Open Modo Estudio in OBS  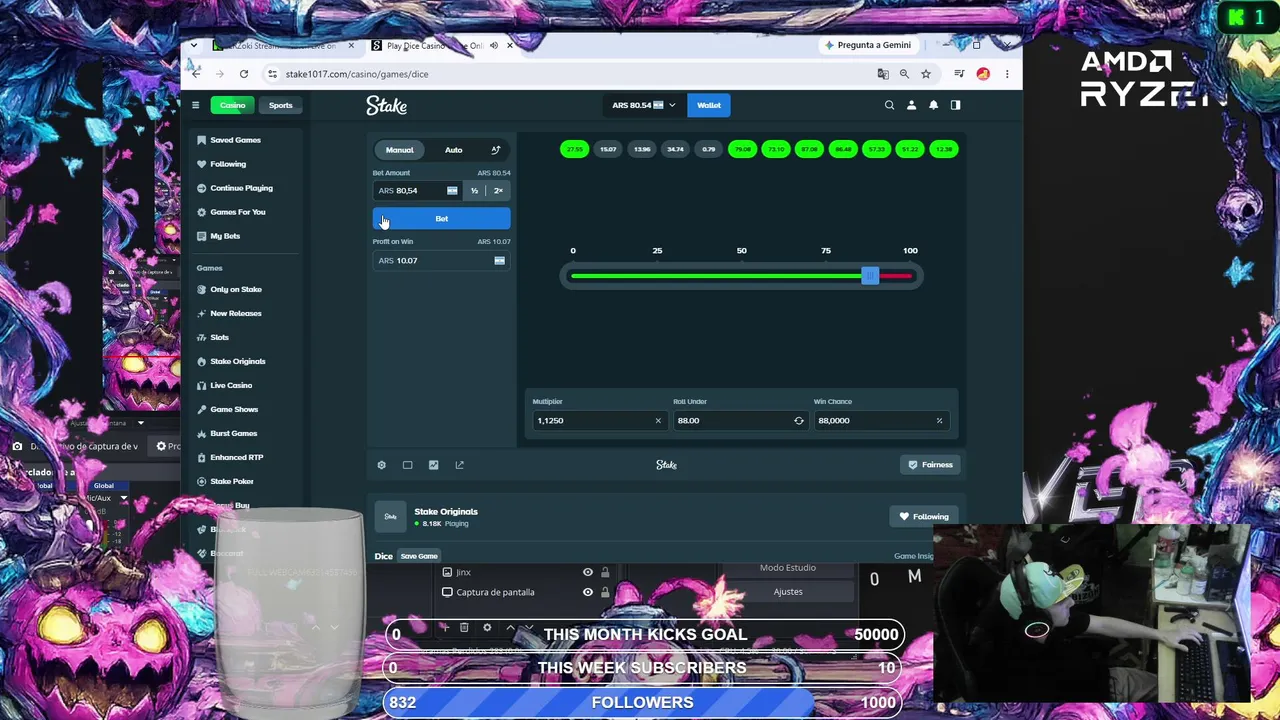click(x=788, y=568)
